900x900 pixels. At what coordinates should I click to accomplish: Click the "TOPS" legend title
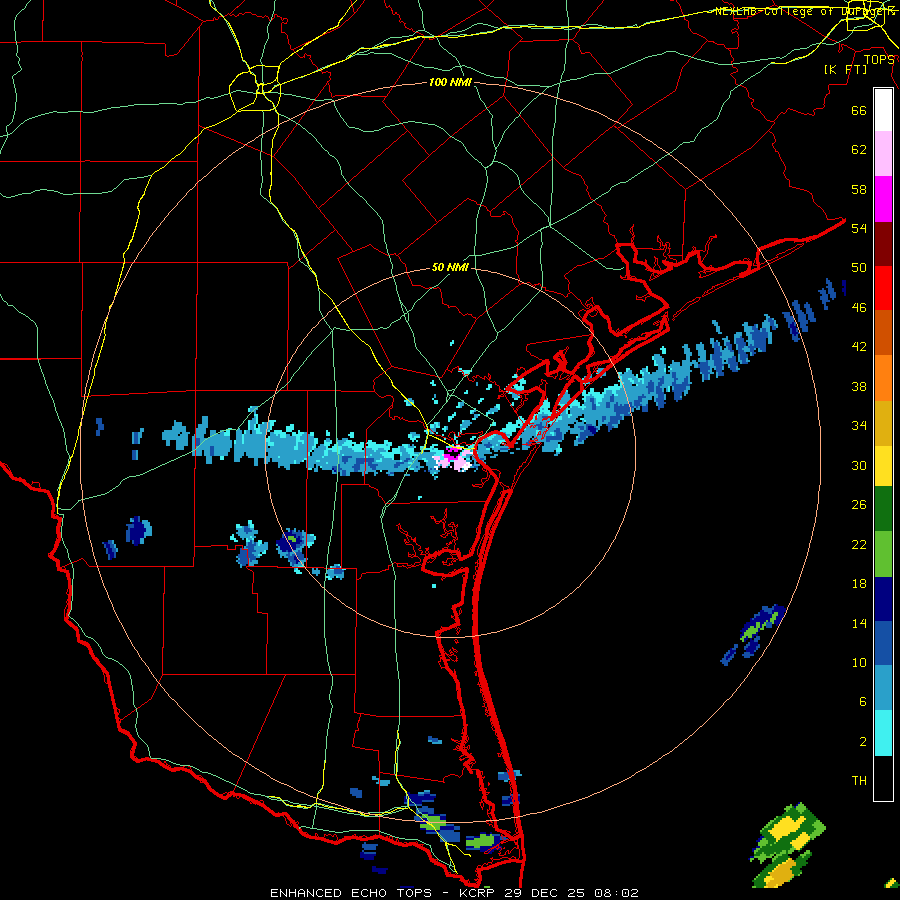(x=879, y=59)
